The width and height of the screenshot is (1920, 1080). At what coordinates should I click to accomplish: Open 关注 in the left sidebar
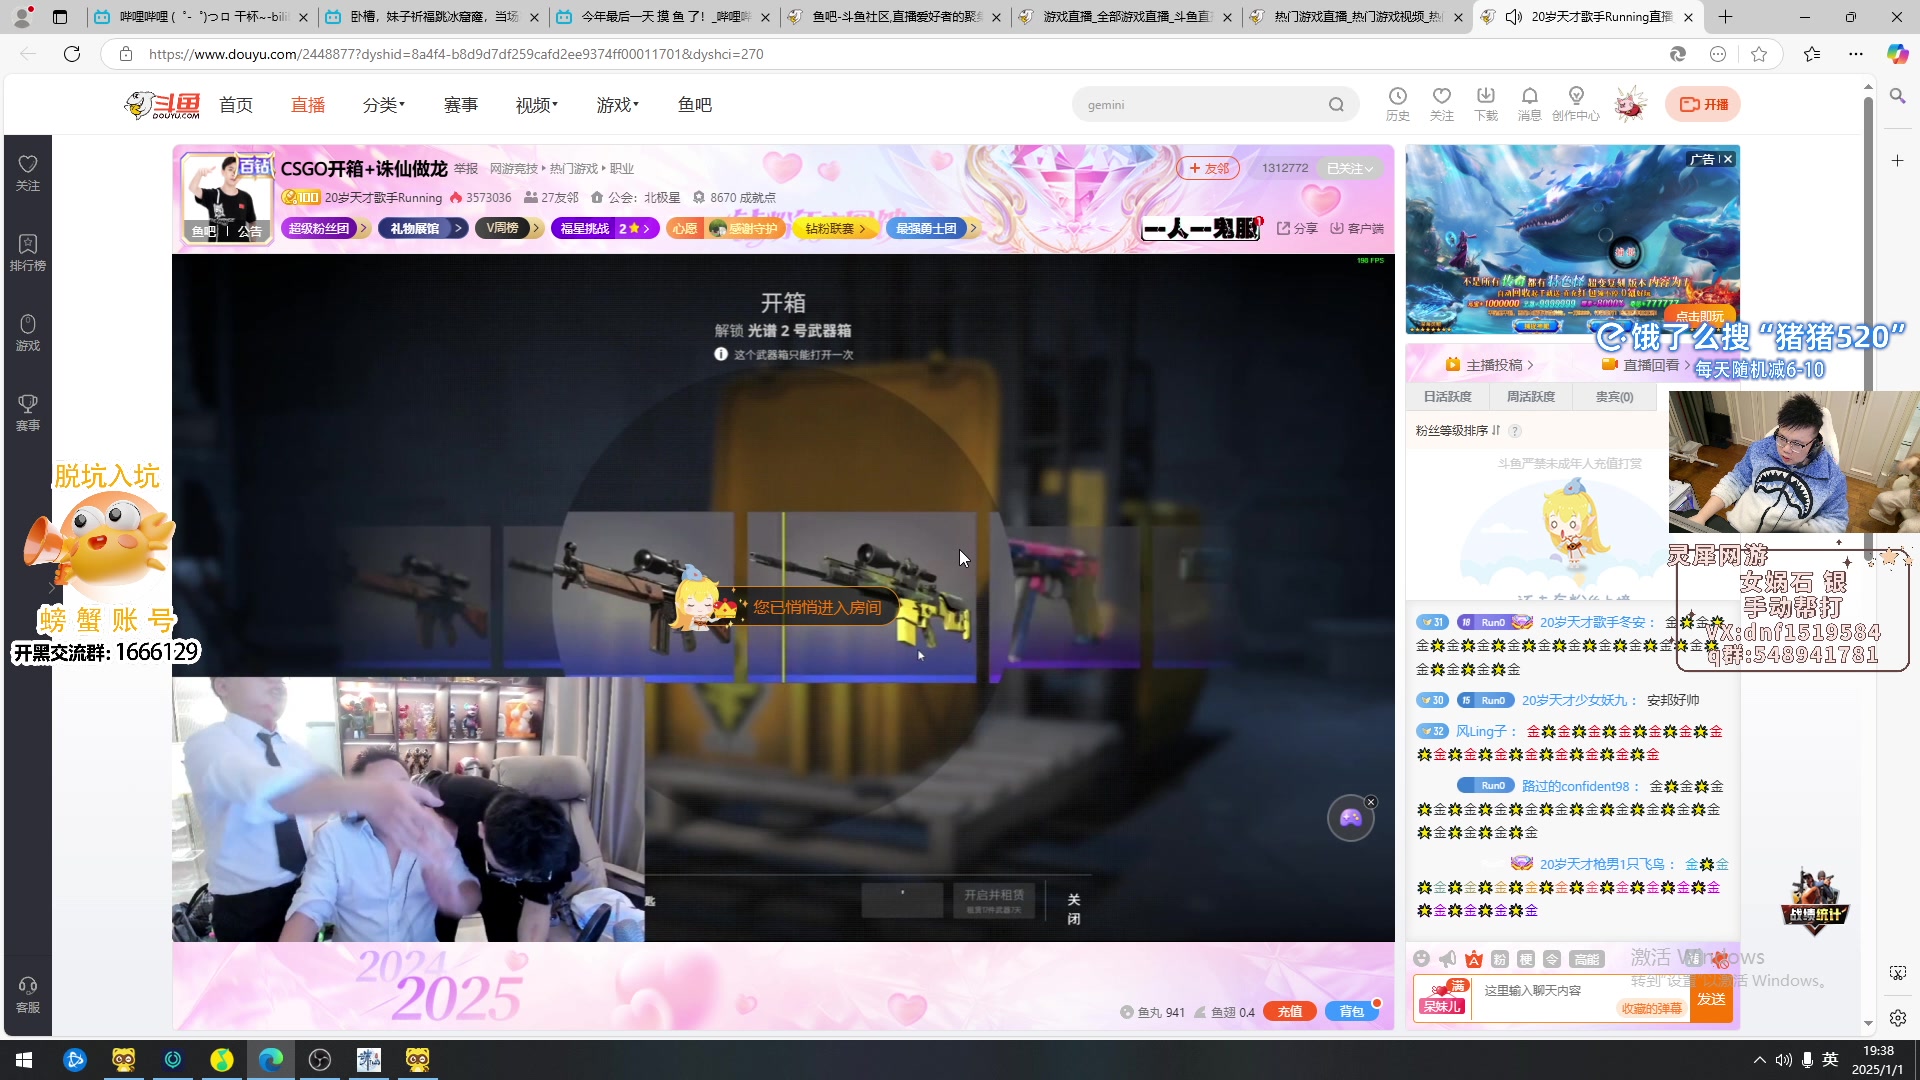[x=28, y=172]
